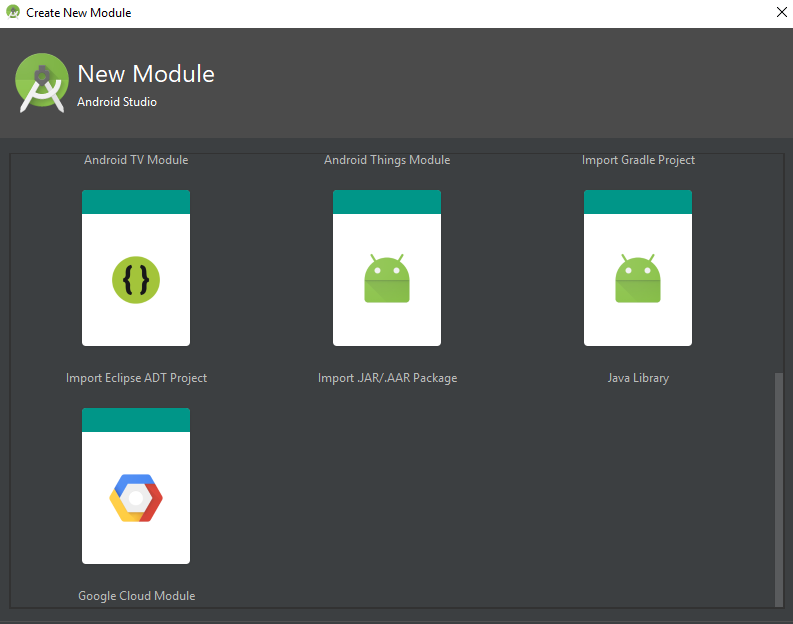
Task: Click the teal header of JAR/AAR Package card
Action: tap(387, 202)
